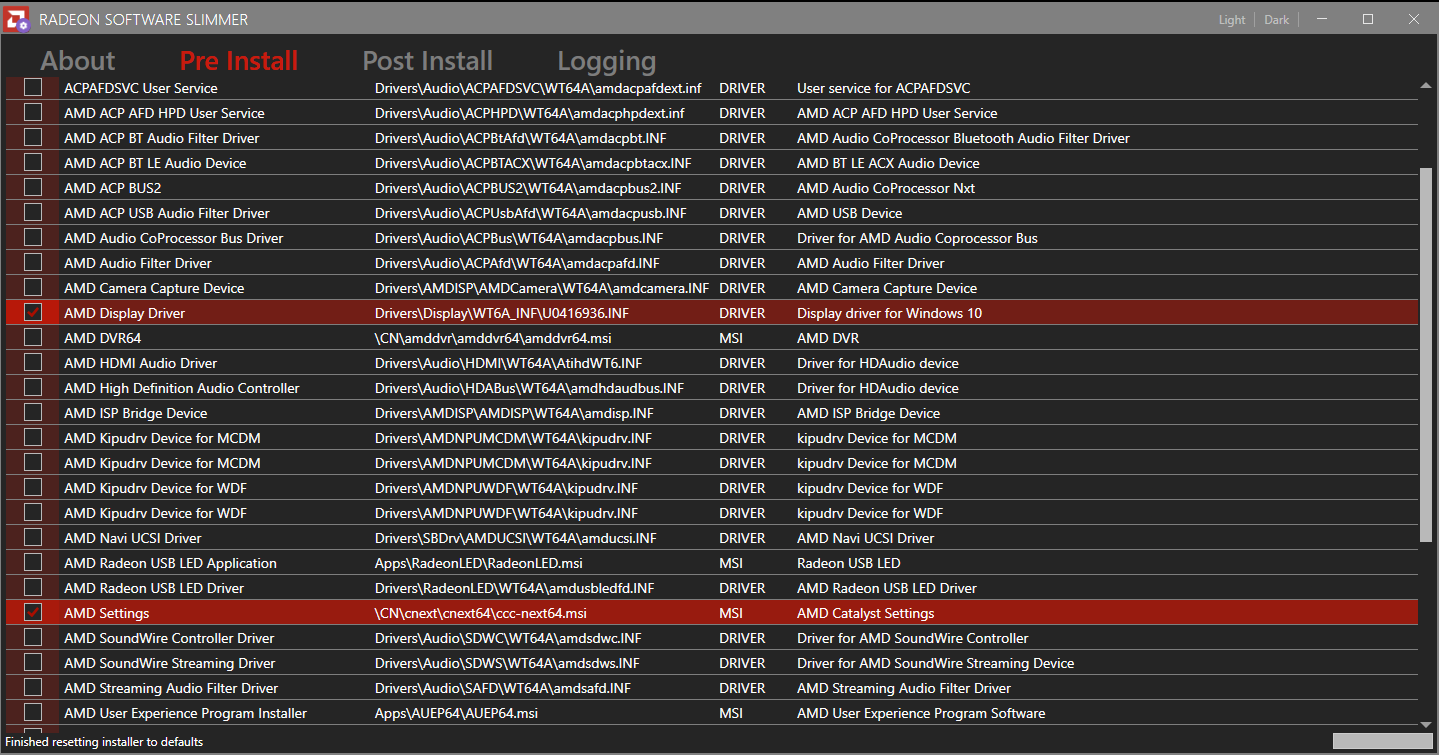Switch to the Dark theme

(x=1277, y=20)
